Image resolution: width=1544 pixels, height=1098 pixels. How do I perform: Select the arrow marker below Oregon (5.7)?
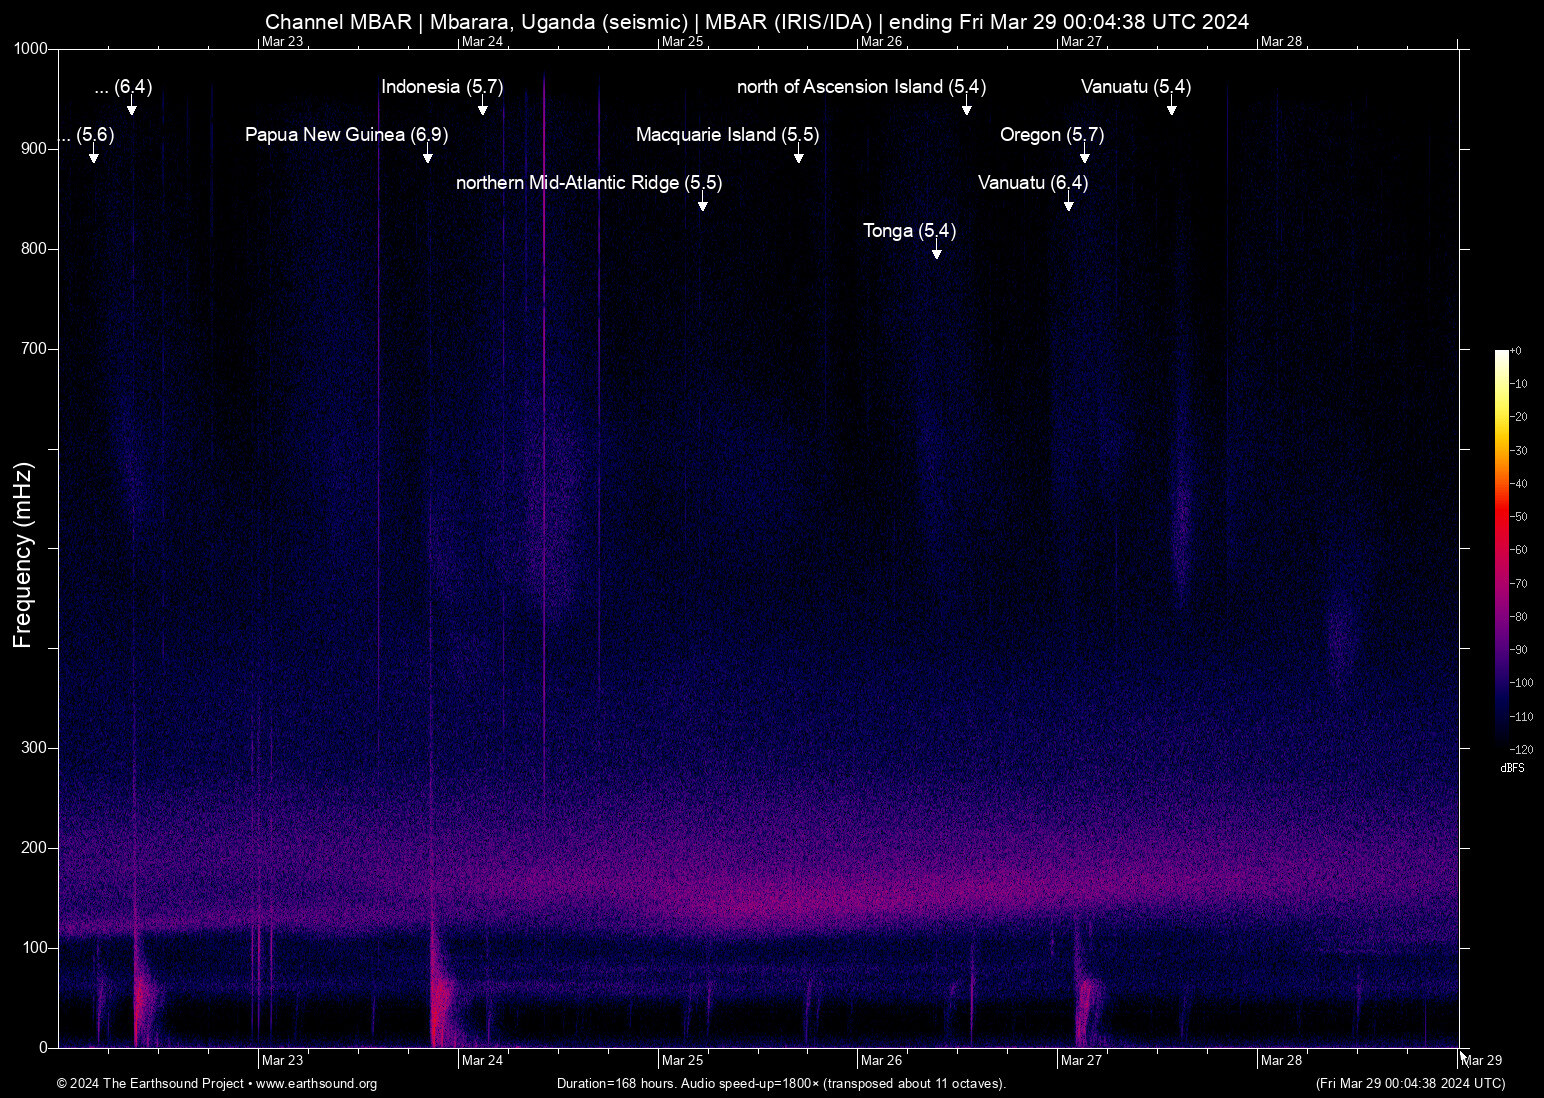1085,154
